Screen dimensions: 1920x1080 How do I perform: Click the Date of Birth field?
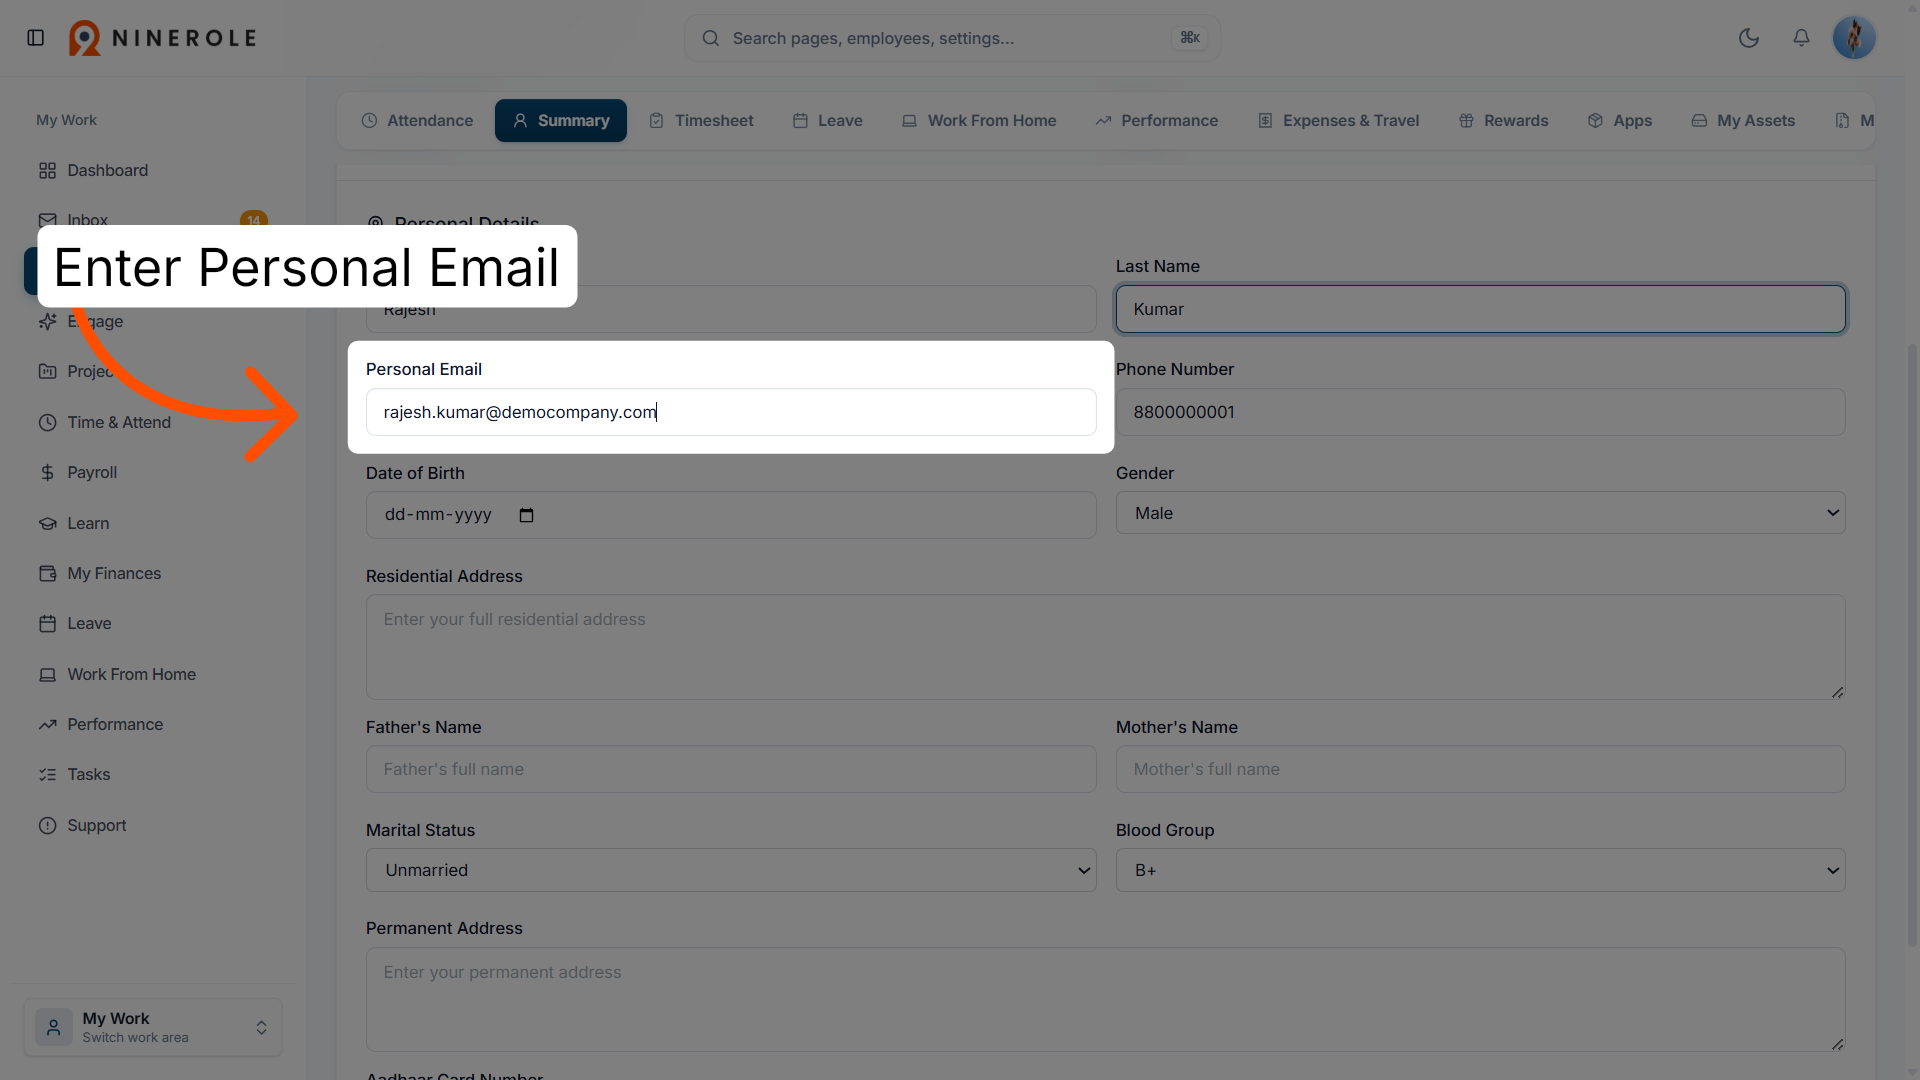[731, 515]
